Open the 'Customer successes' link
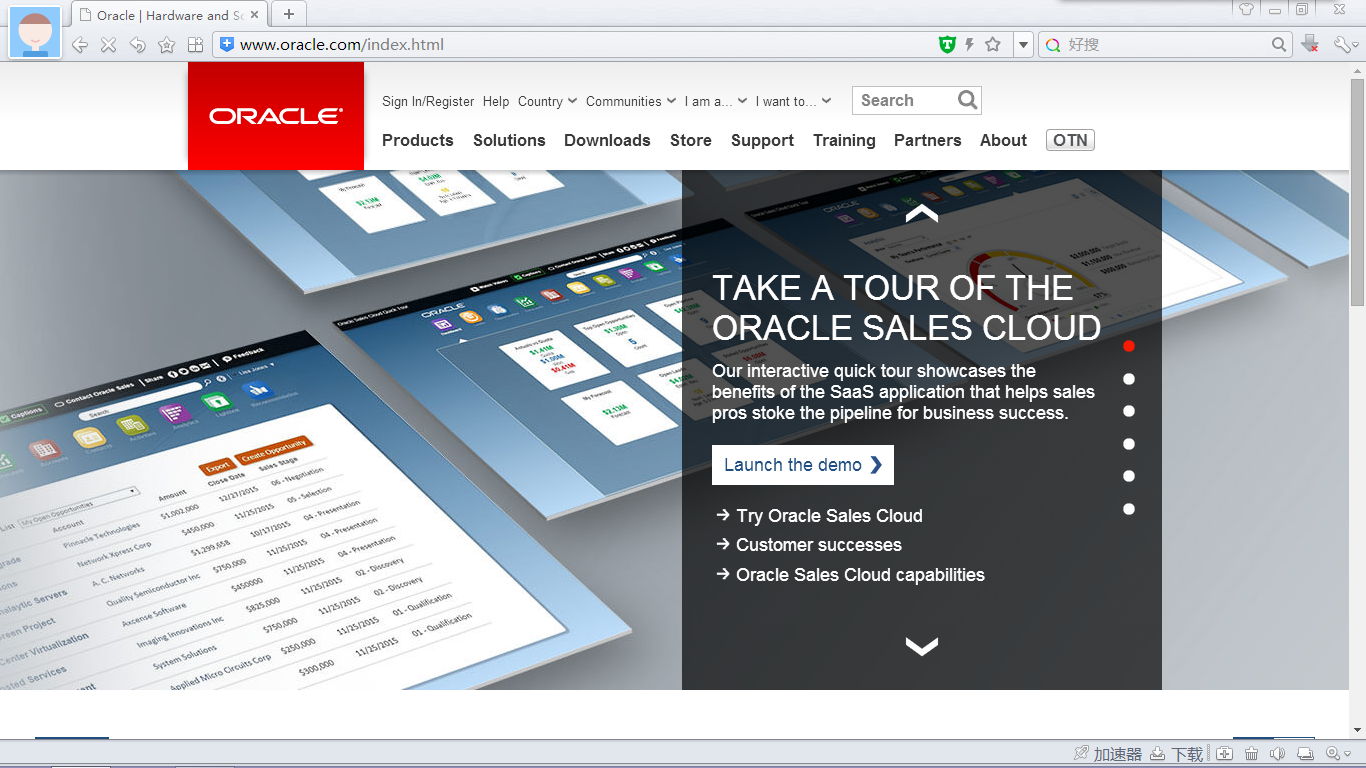 tap(819, 545)
